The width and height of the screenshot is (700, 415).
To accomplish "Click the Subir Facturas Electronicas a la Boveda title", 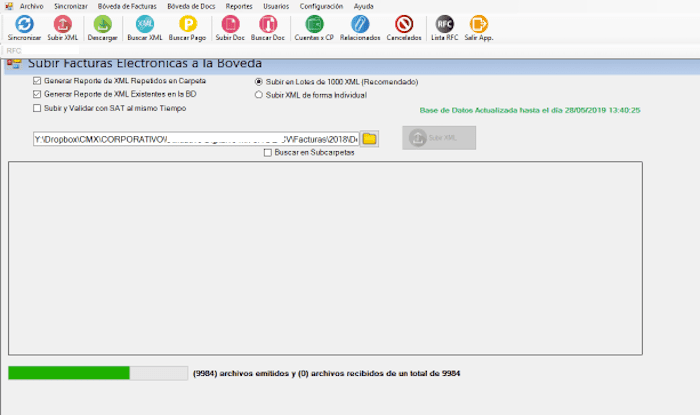I will point(145,63).
